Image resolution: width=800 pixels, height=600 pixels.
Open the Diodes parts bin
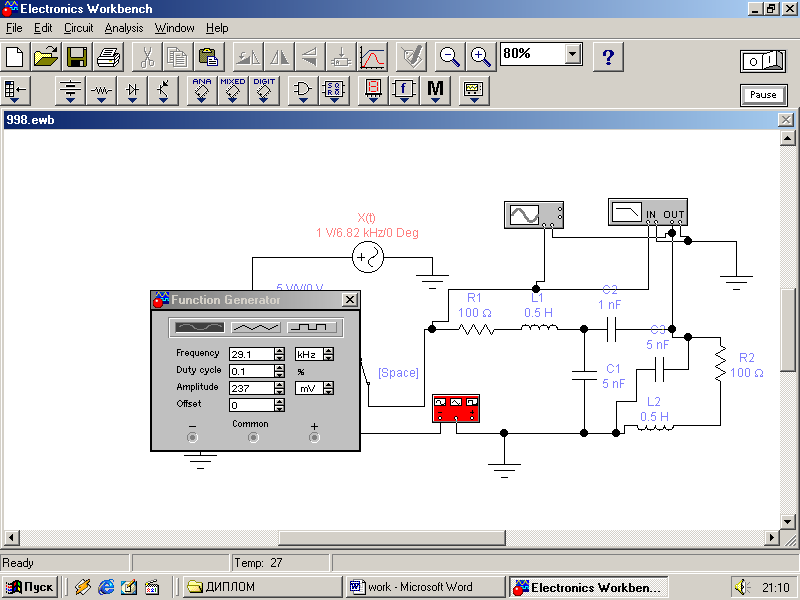132,91
